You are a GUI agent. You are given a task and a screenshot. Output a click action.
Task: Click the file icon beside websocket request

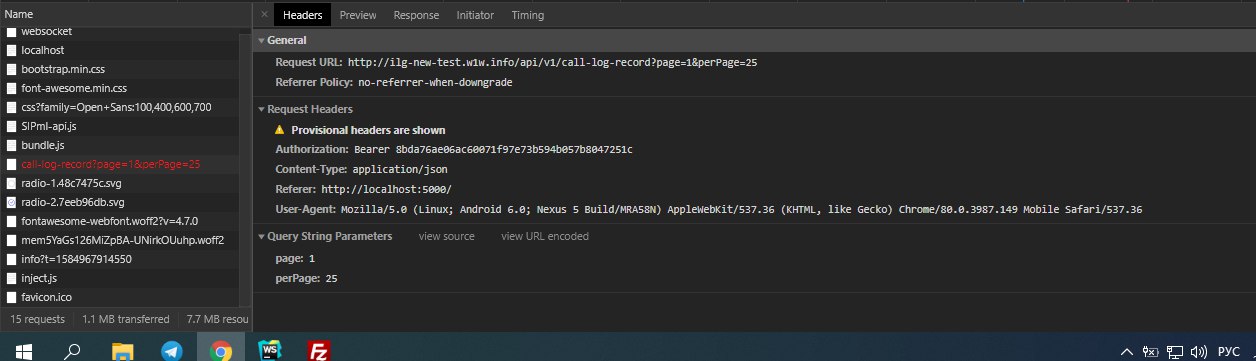tap(12, 31)
